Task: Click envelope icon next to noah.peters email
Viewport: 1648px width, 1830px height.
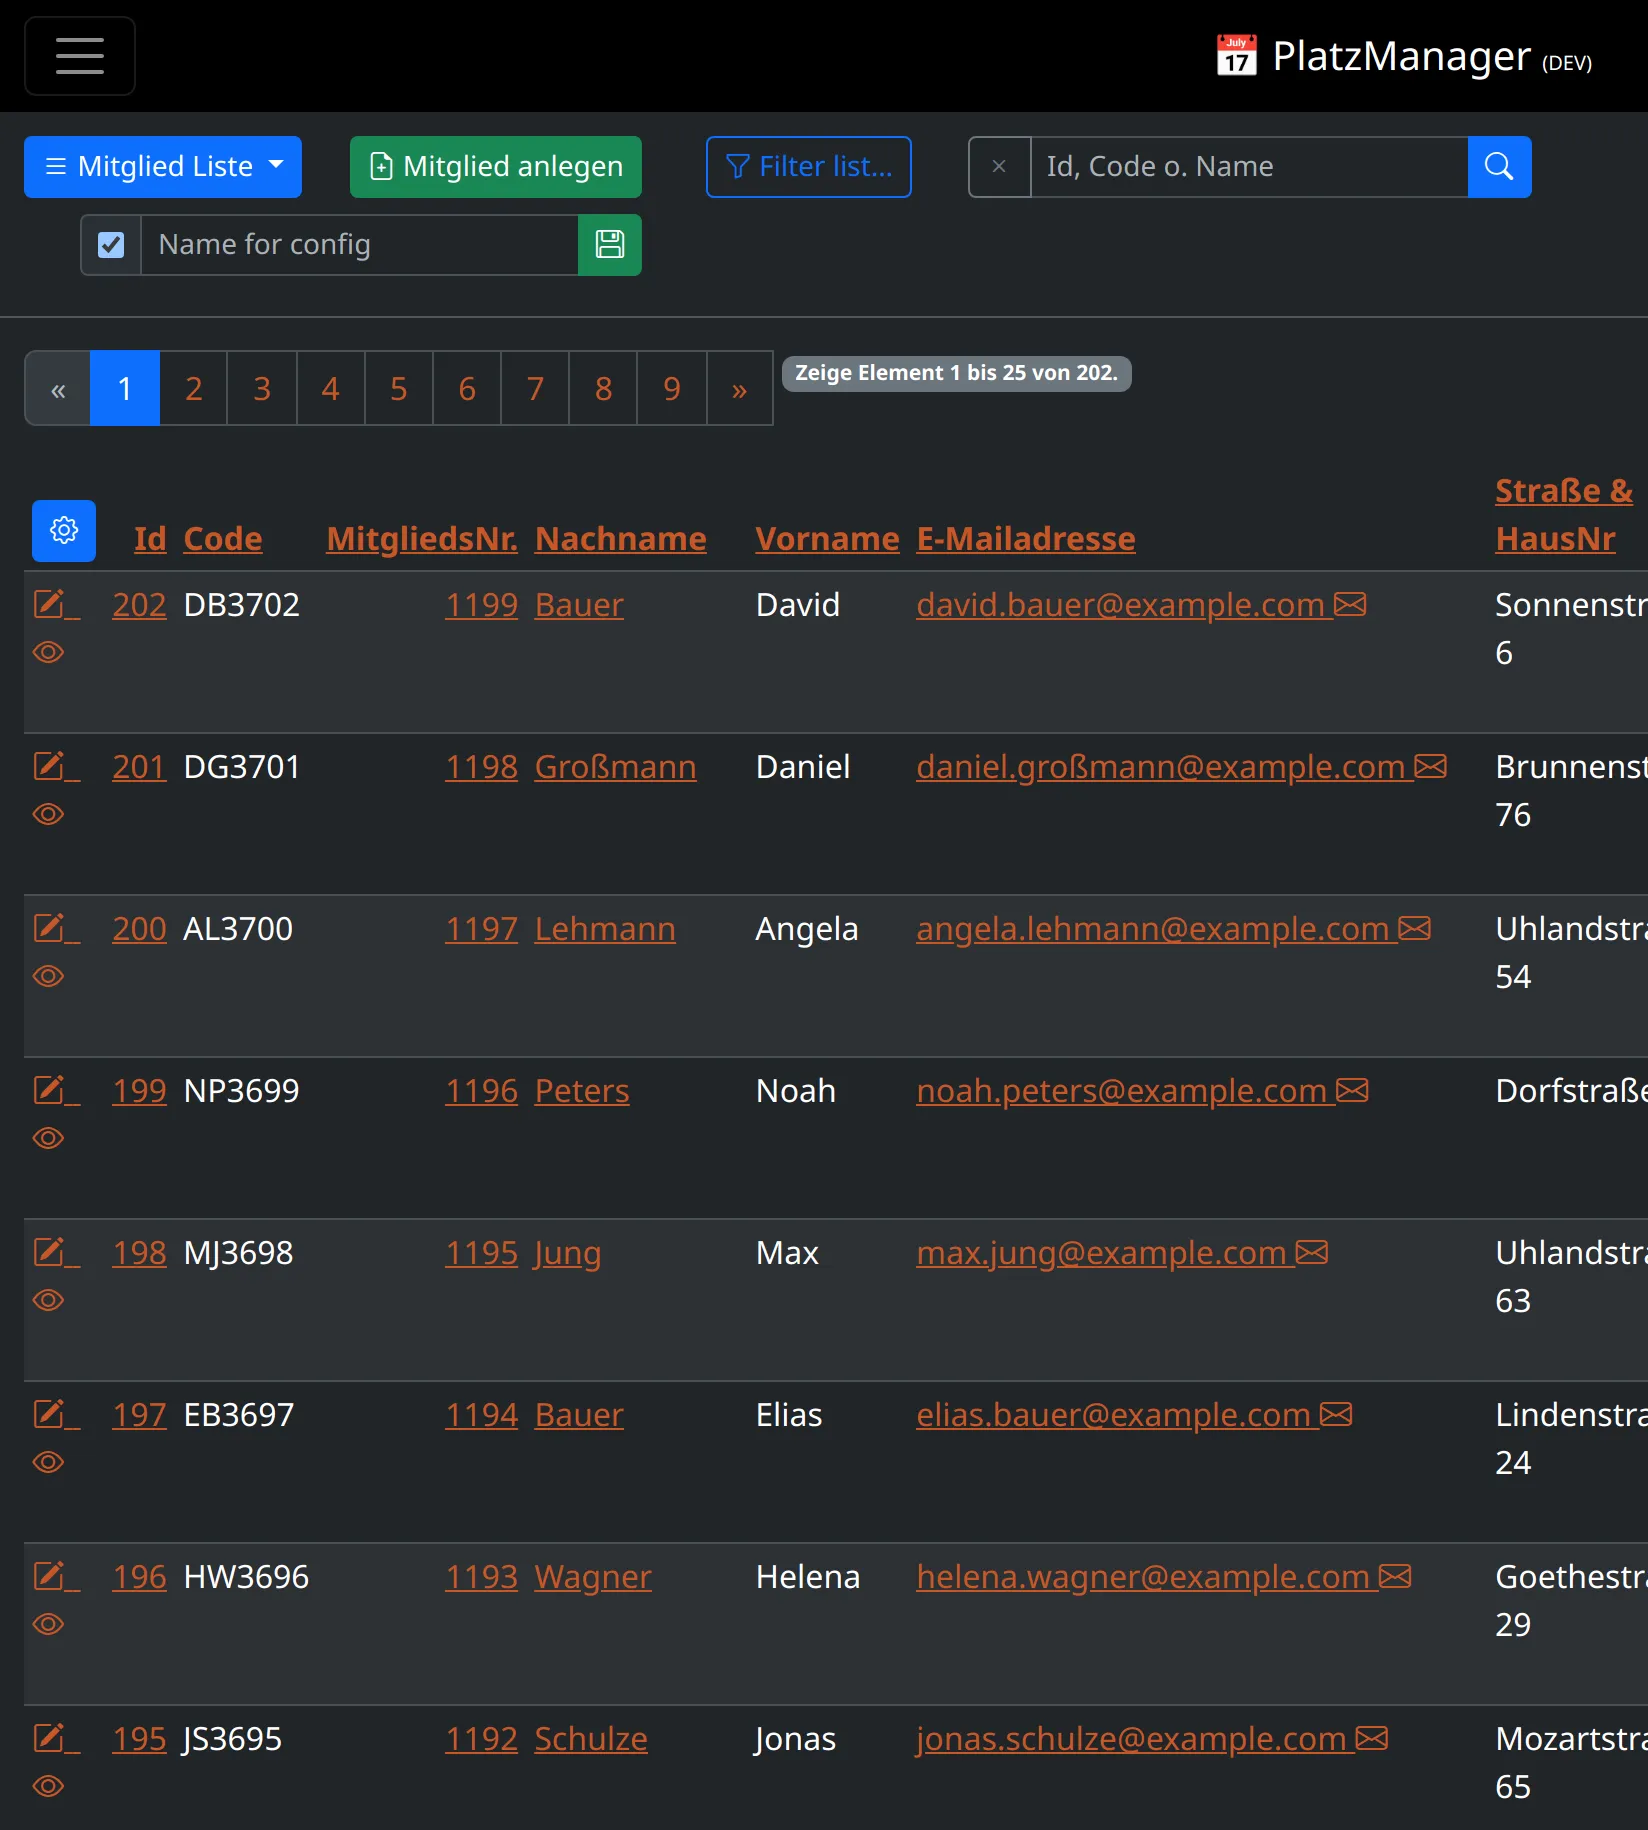Action: point(1352,1090)
